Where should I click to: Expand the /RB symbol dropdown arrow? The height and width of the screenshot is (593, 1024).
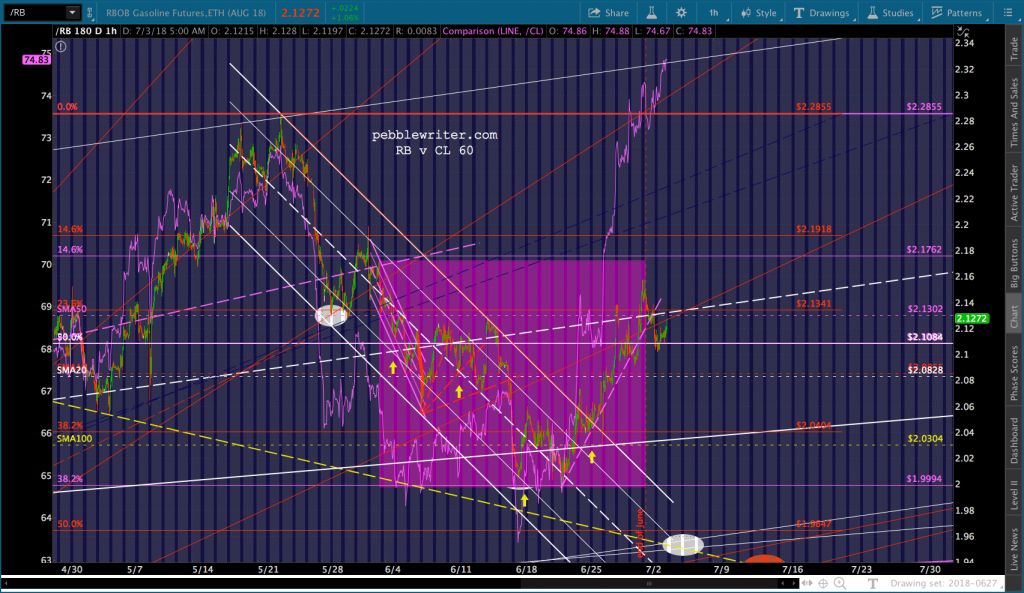pos(72,13)
